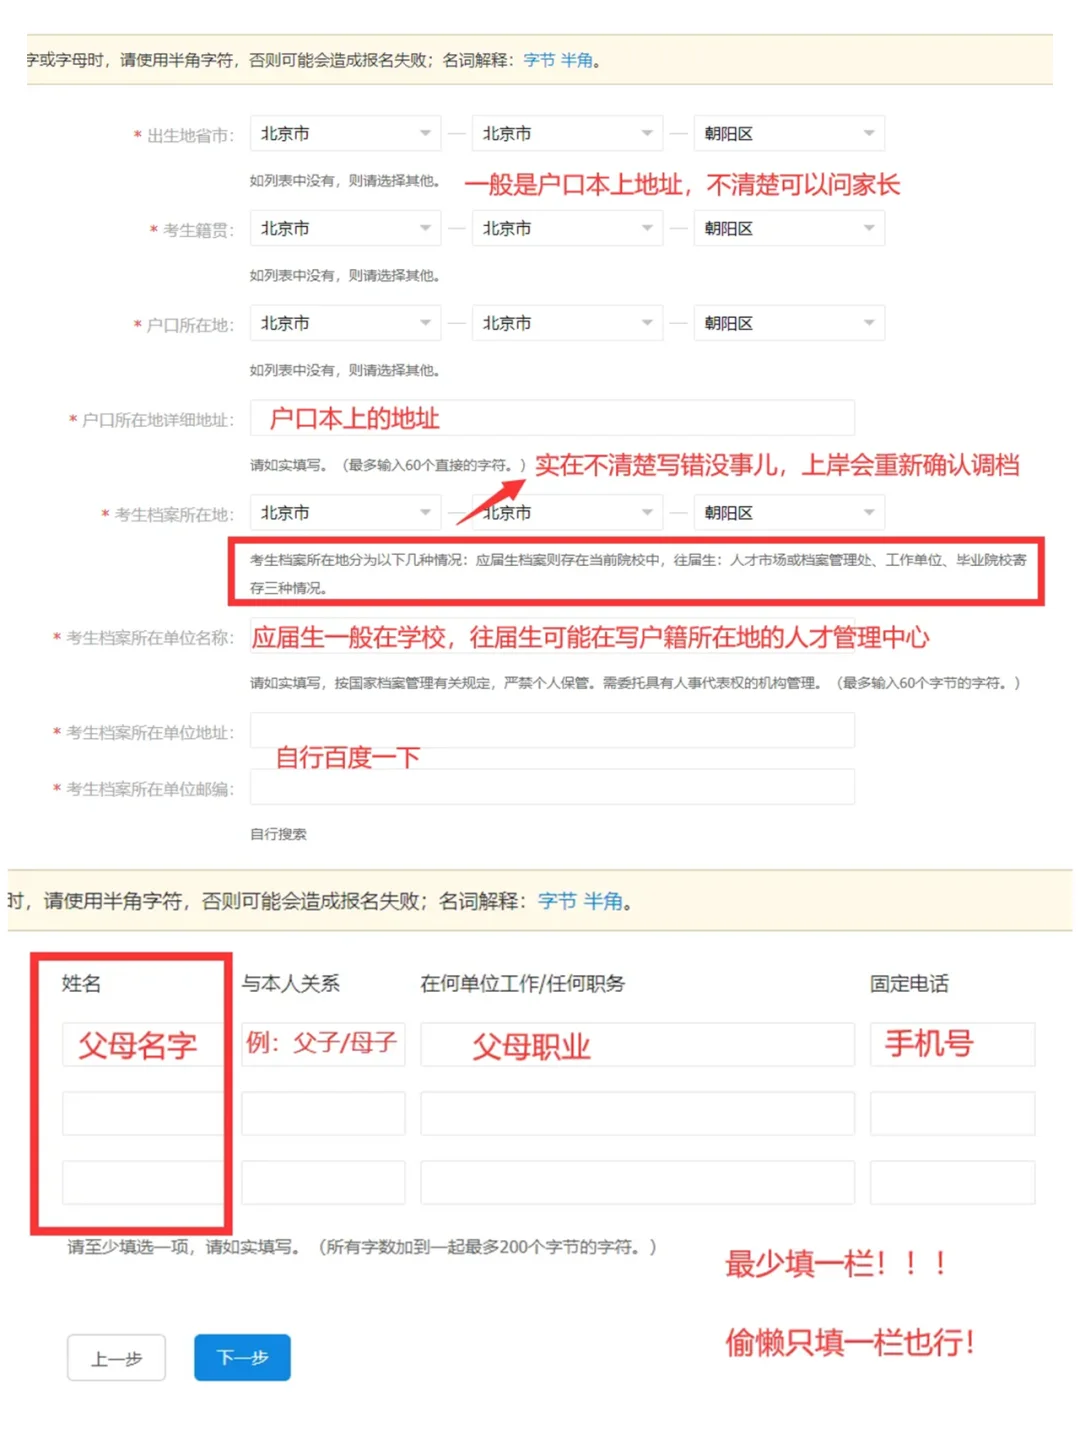Viewport: 1080px width, 1439px height.
Task: Click the 考生档案所在单位地址 input field
Action: click(x=550, y=730)
